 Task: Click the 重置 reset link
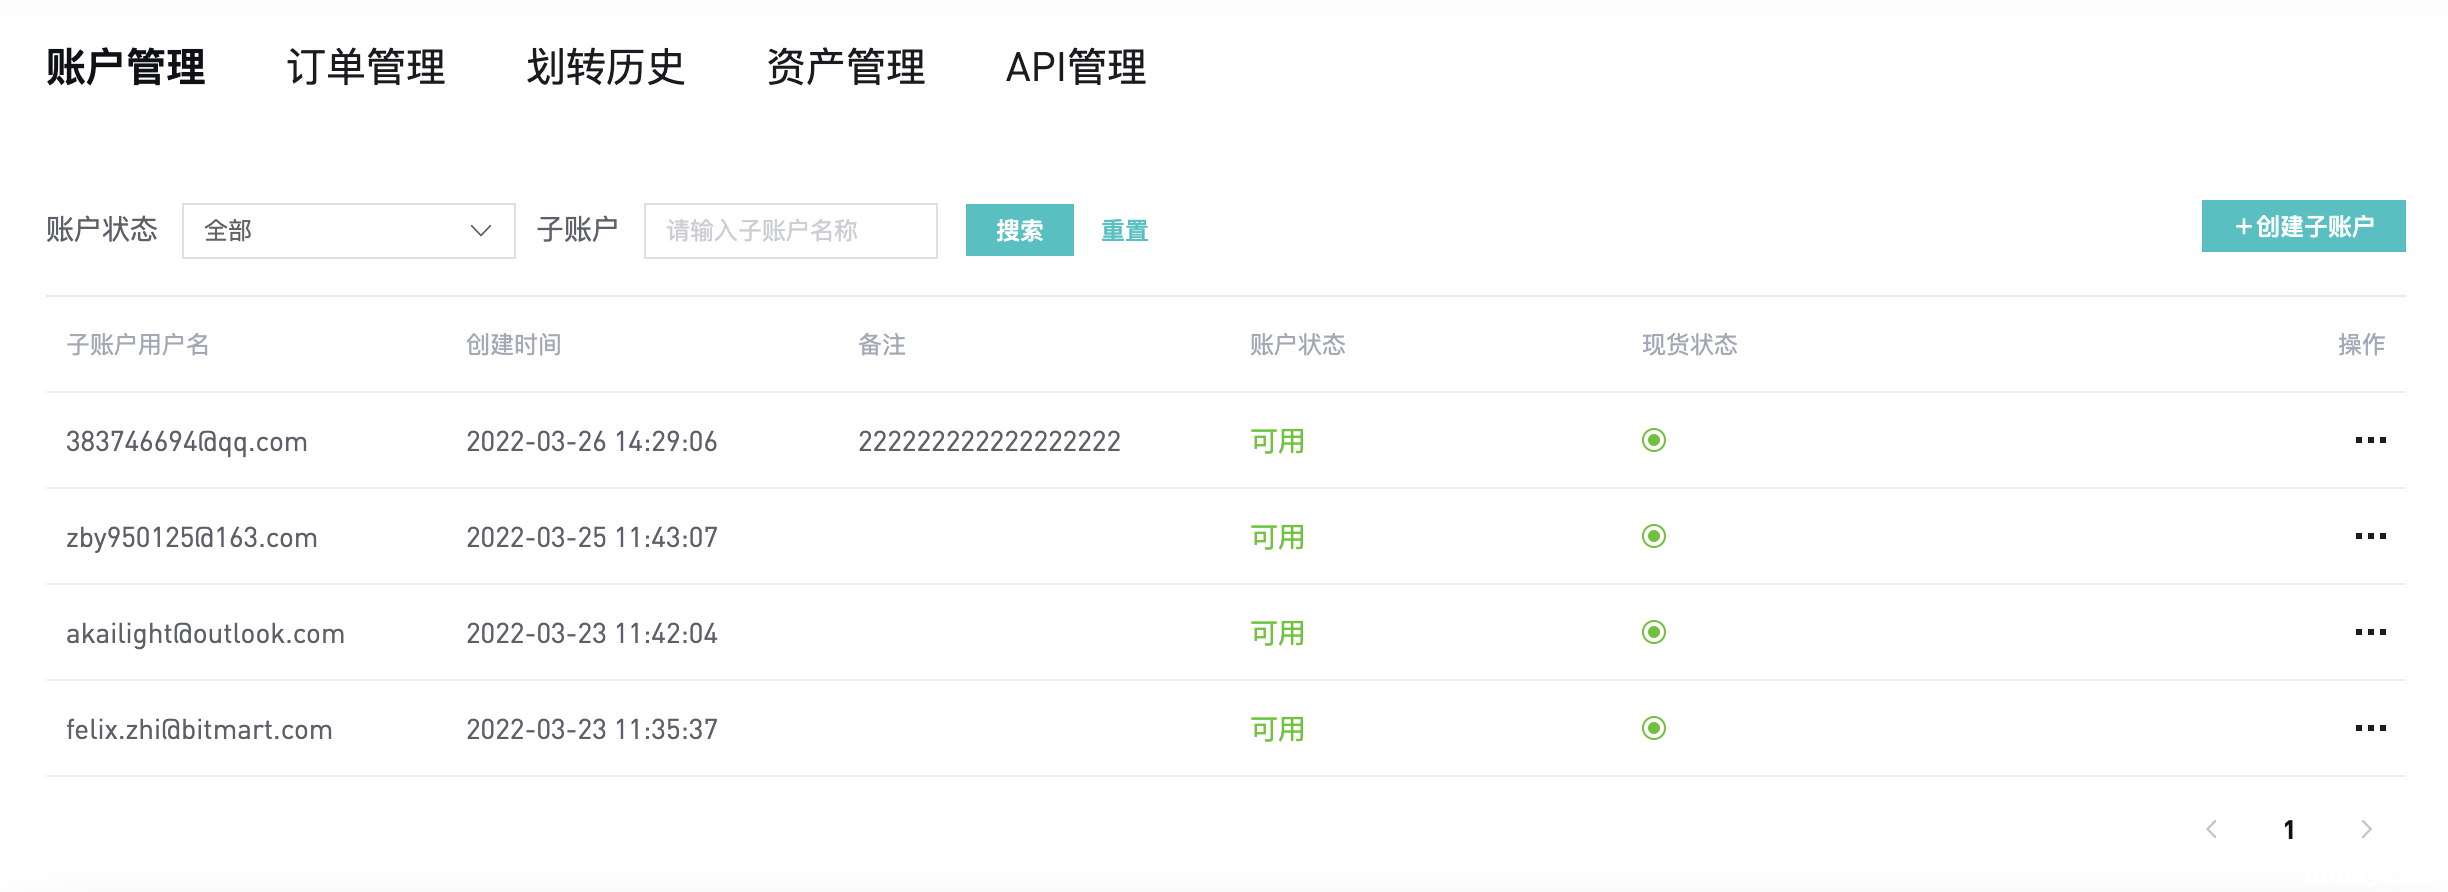[x=1124, y=231]
